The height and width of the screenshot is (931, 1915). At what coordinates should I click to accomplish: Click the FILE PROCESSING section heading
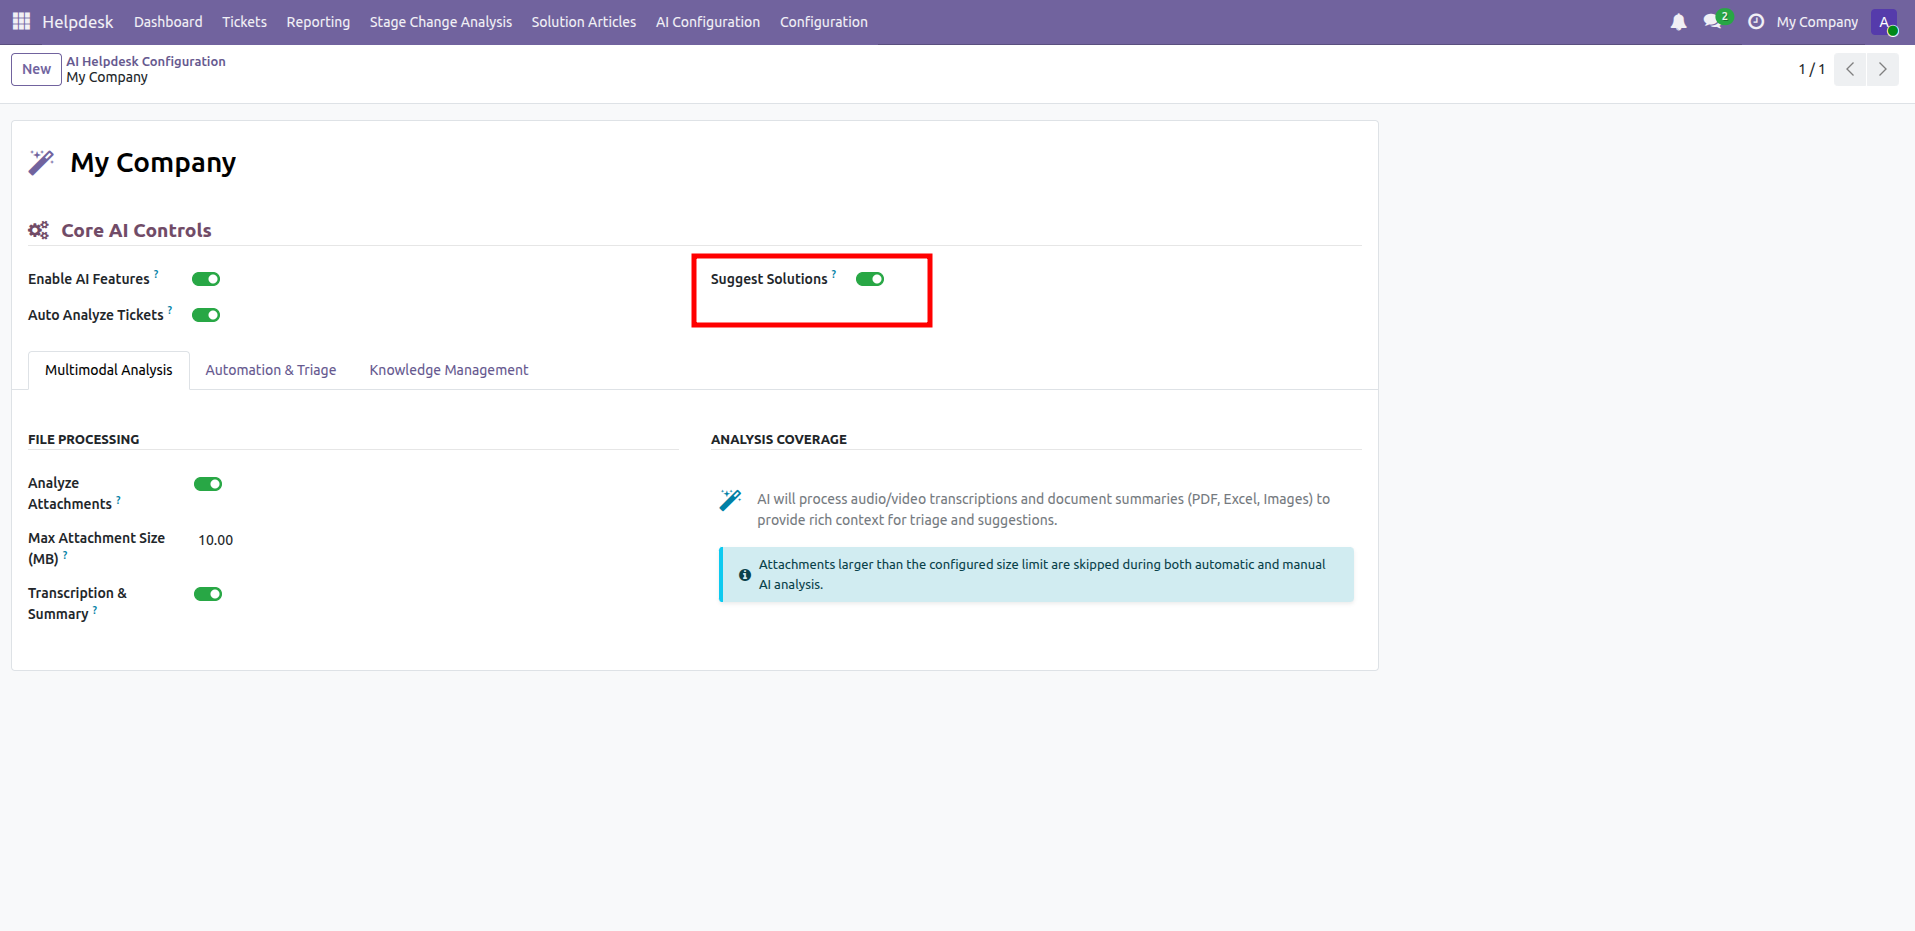click(x=84, y=439)
